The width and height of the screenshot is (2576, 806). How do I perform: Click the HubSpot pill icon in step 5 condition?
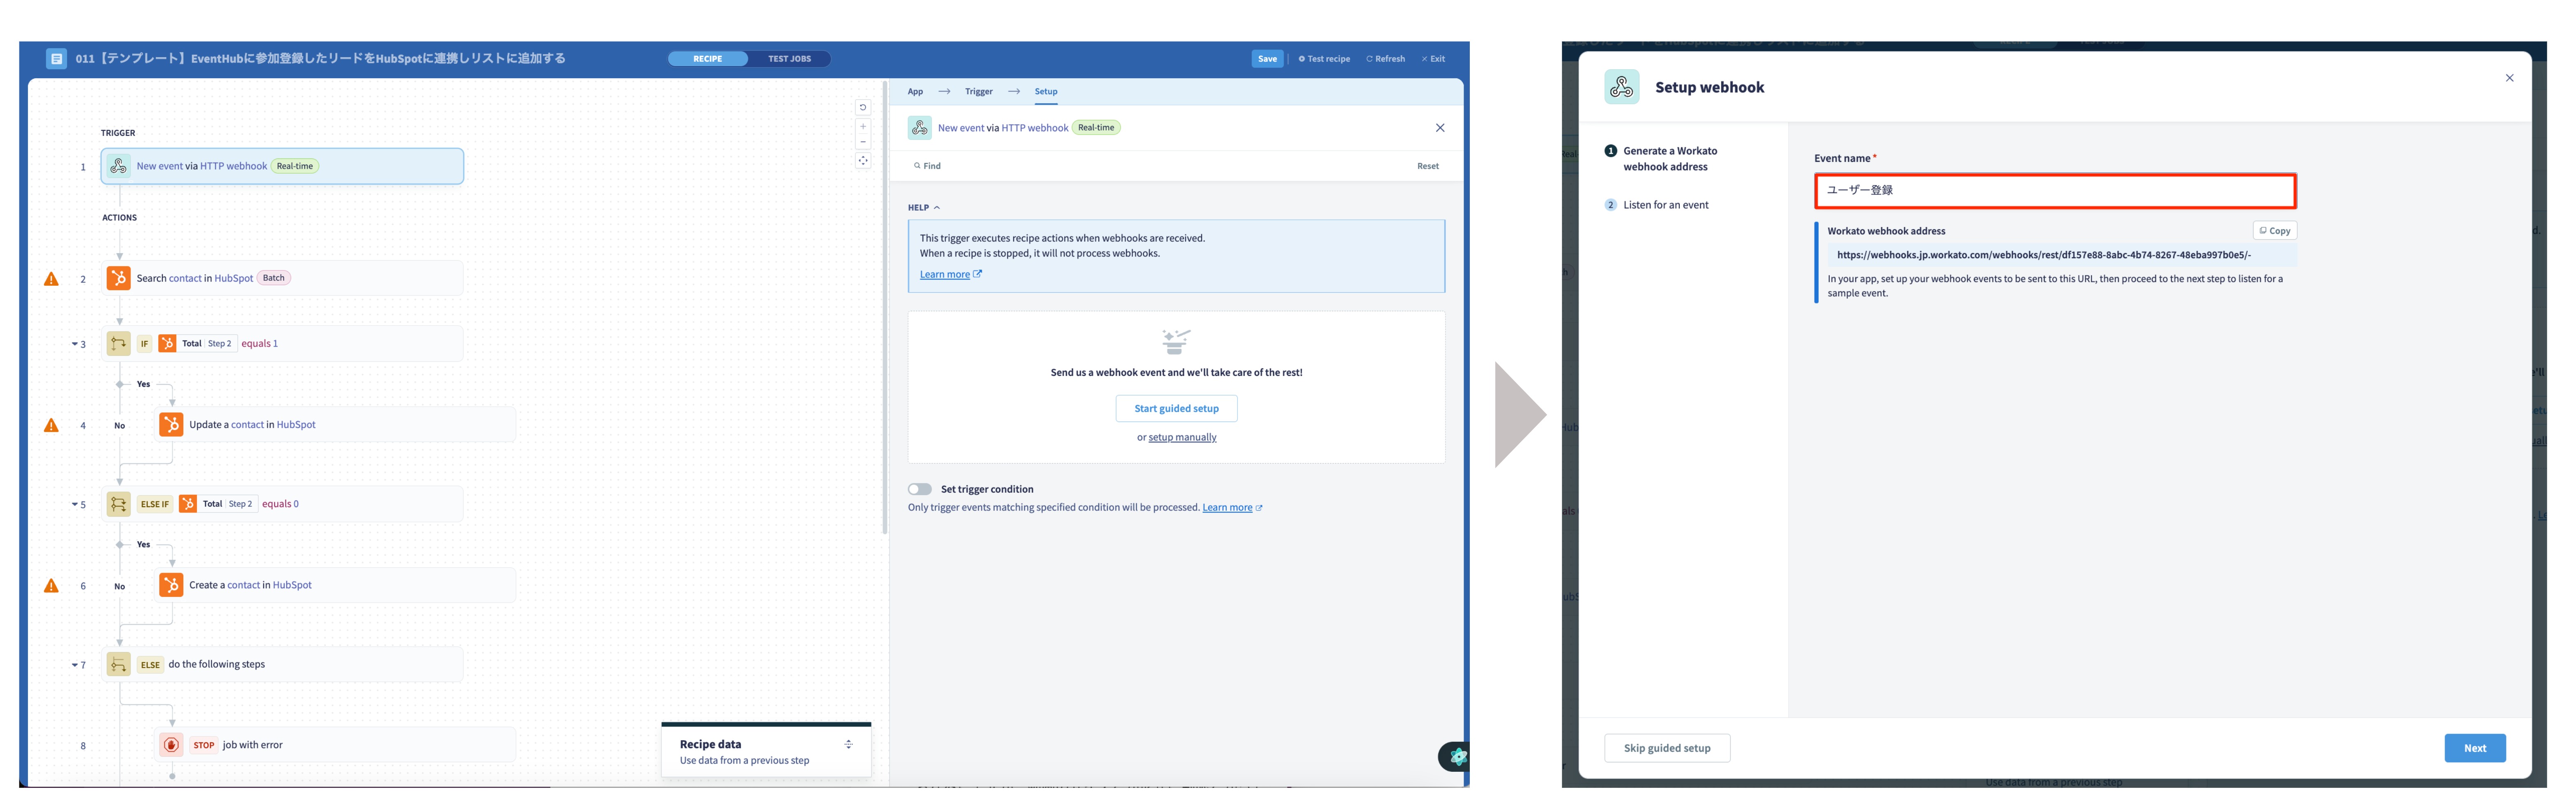coord(188,504)
